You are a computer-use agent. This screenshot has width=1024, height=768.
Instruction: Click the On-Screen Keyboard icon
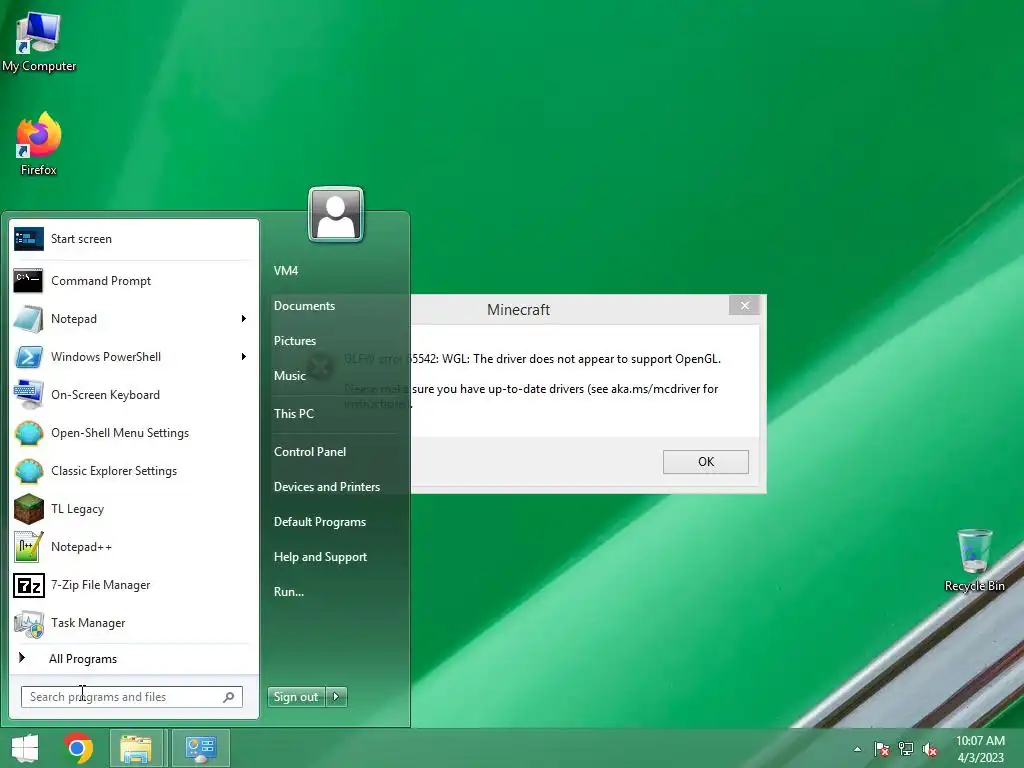[x=28, y=394]
